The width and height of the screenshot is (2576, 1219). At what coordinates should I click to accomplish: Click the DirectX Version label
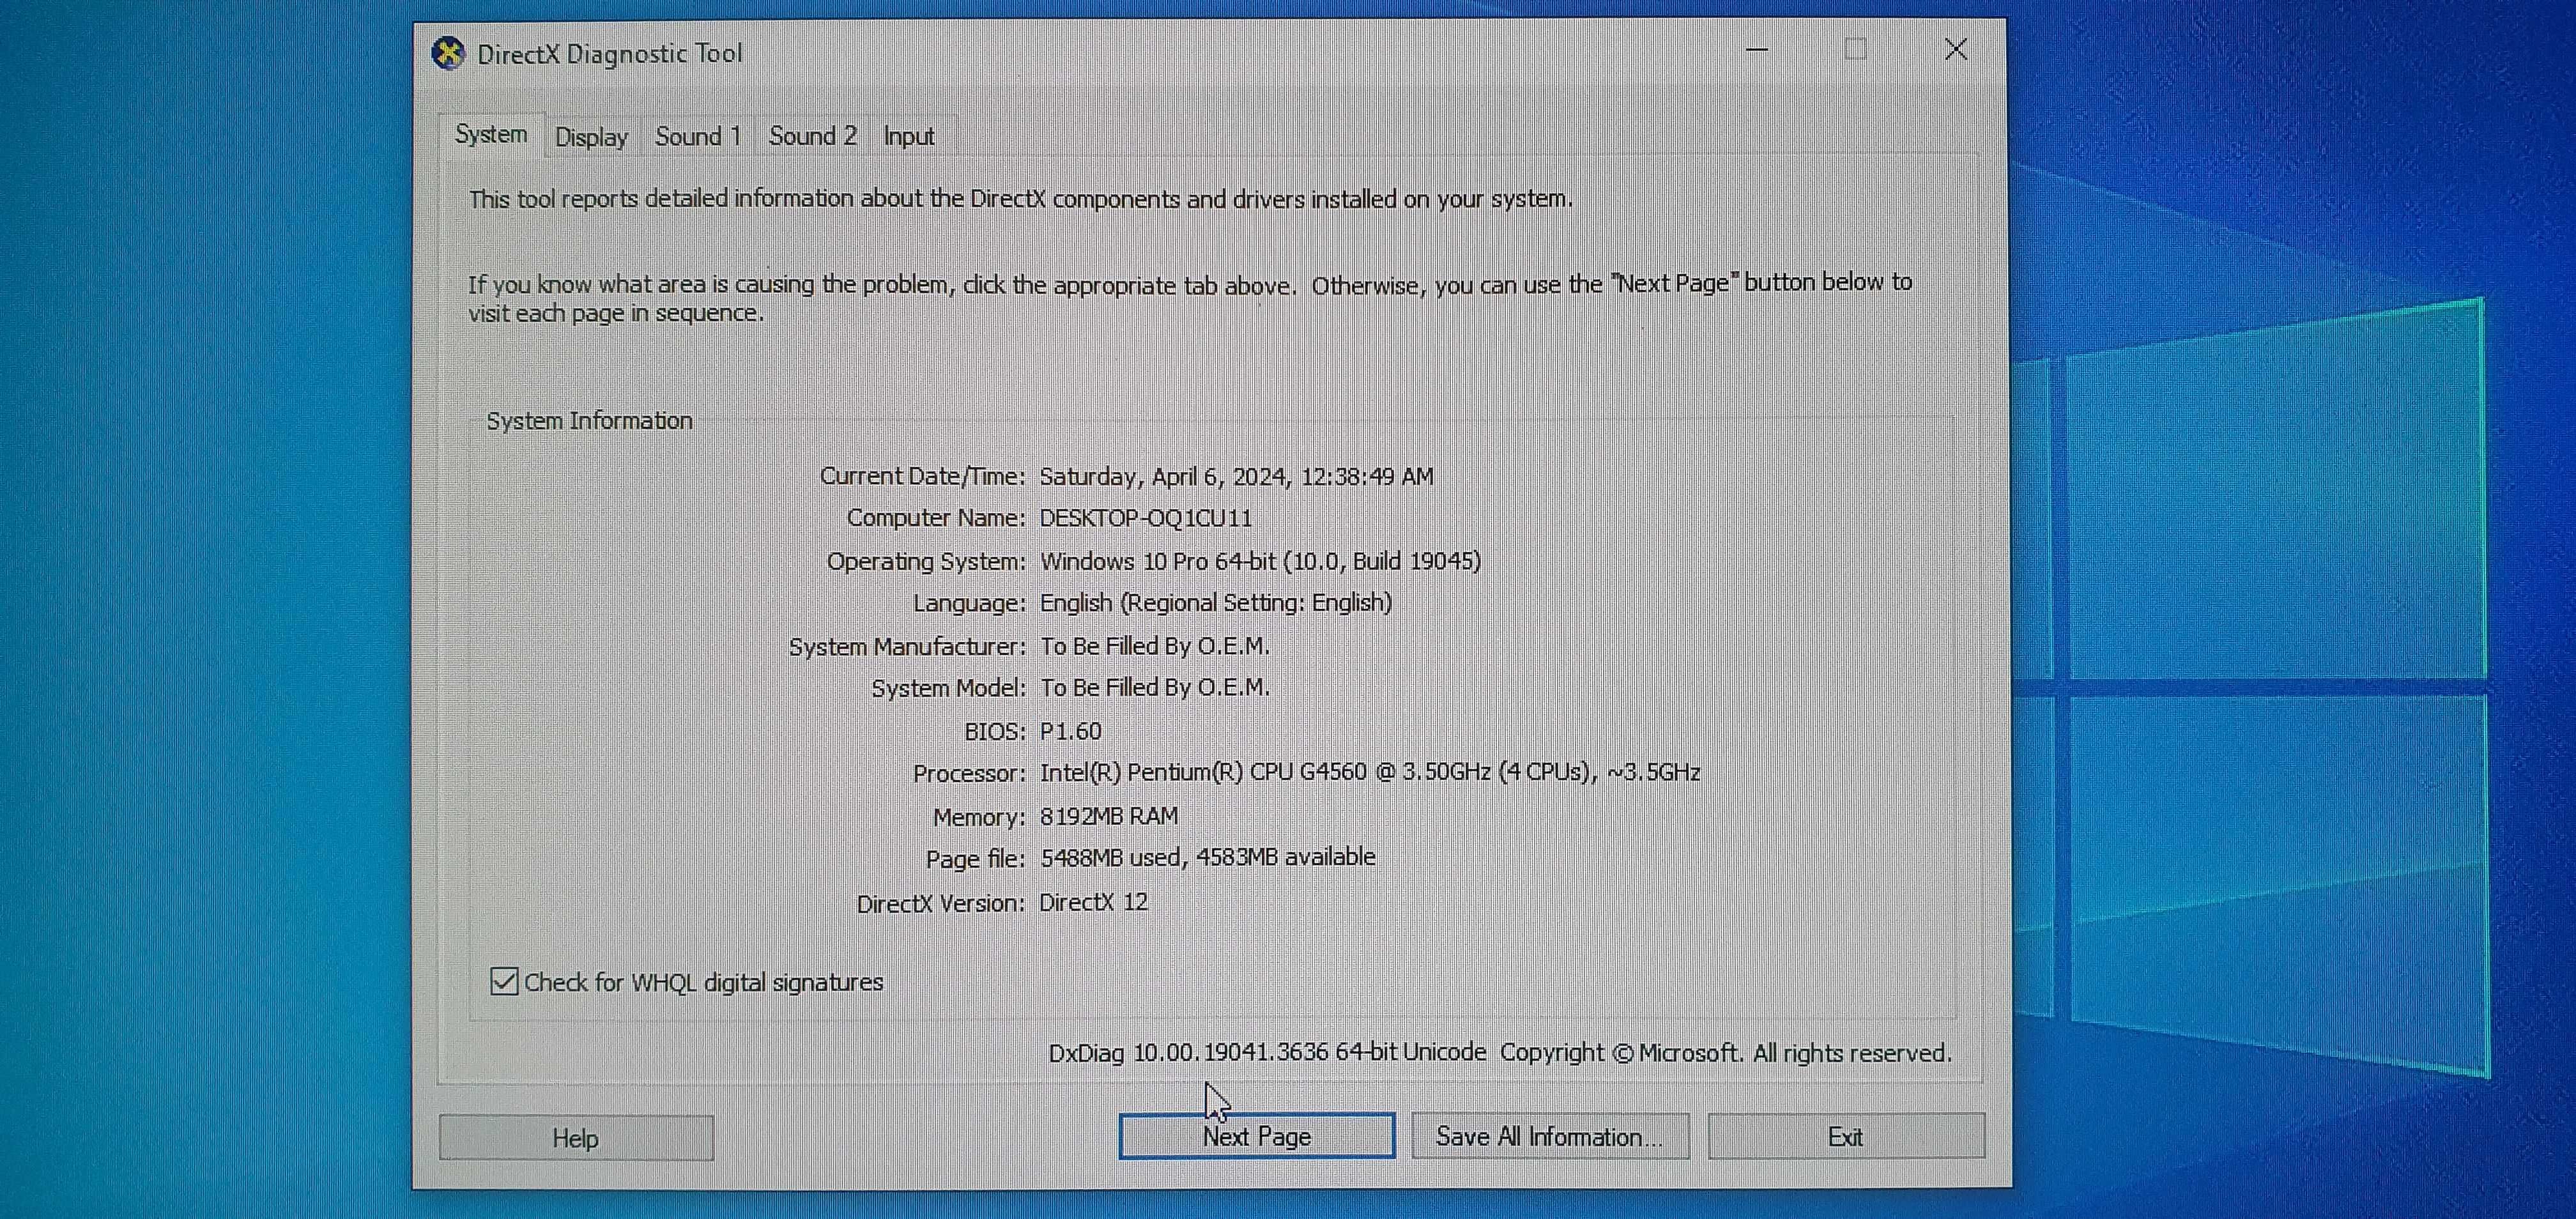[940, 903]
